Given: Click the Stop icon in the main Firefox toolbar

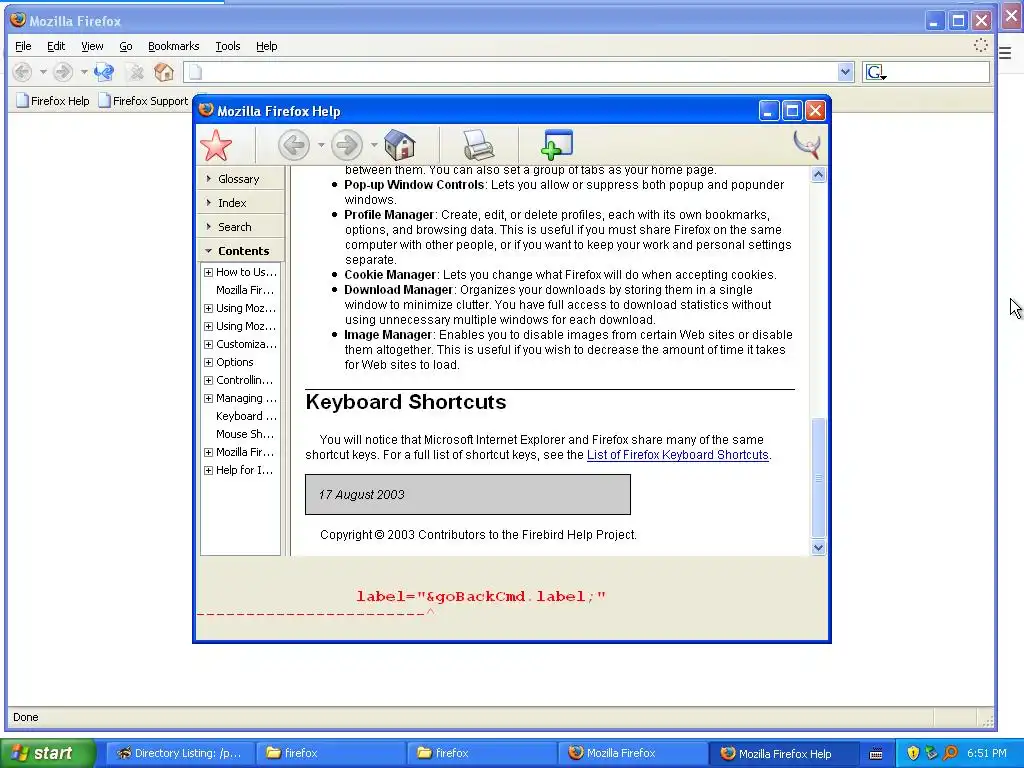Looking at the screenshot, I should click(x=135, y=72).
